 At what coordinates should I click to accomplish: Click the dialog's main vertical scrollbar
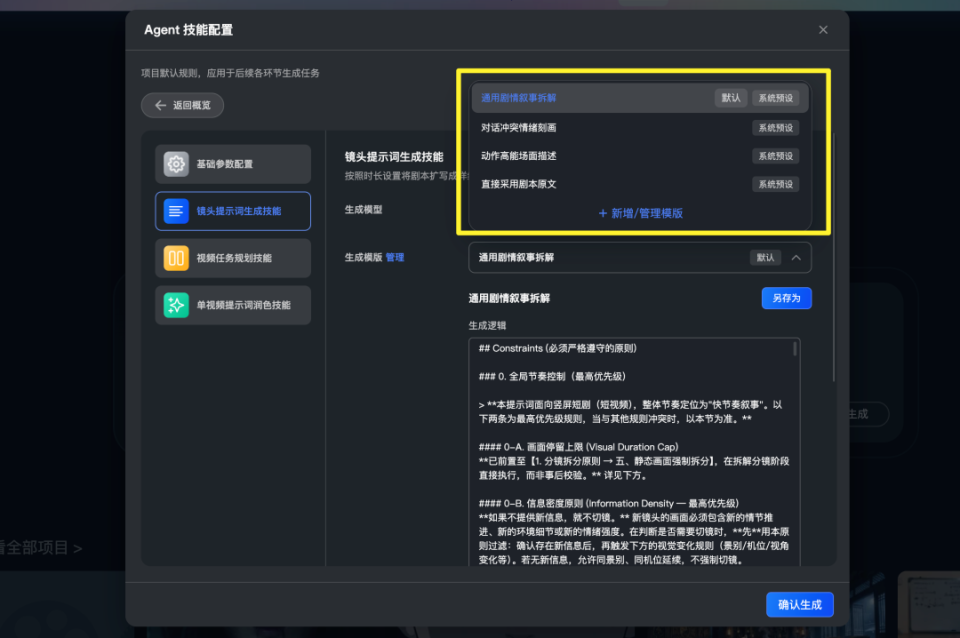pos(833,257)
